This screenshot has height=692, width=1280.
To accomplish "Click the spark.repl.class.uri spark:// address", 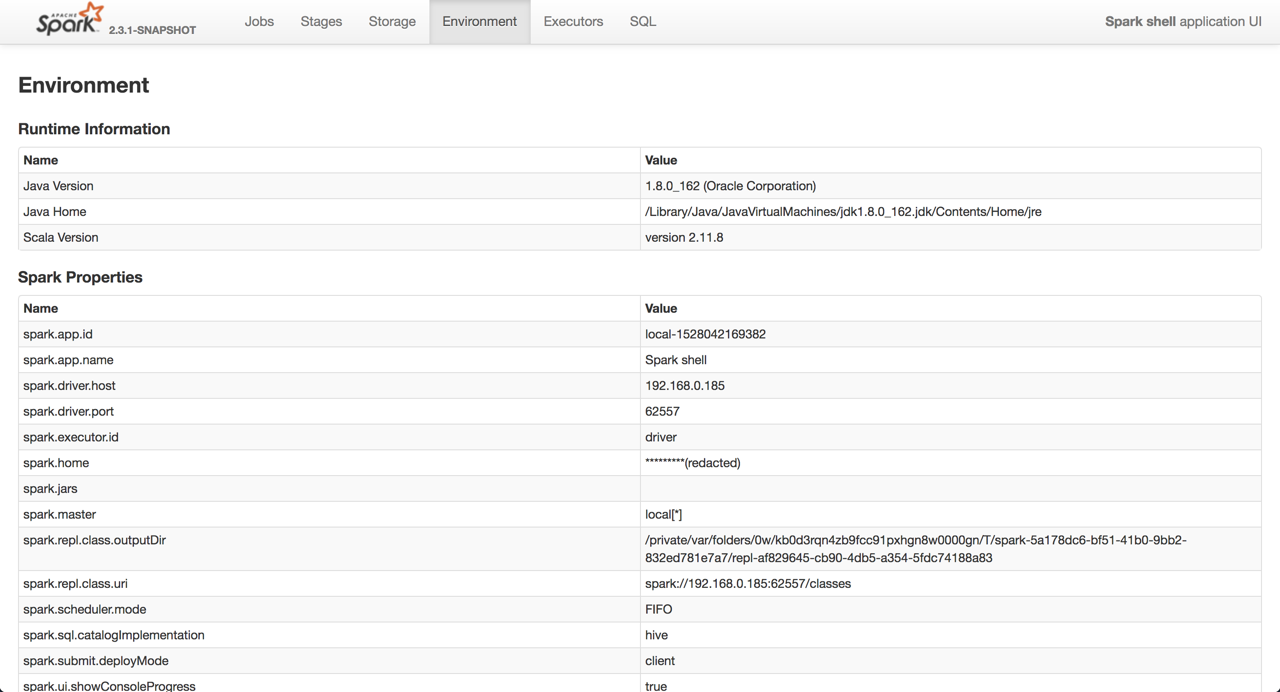I will coord(748,584).
